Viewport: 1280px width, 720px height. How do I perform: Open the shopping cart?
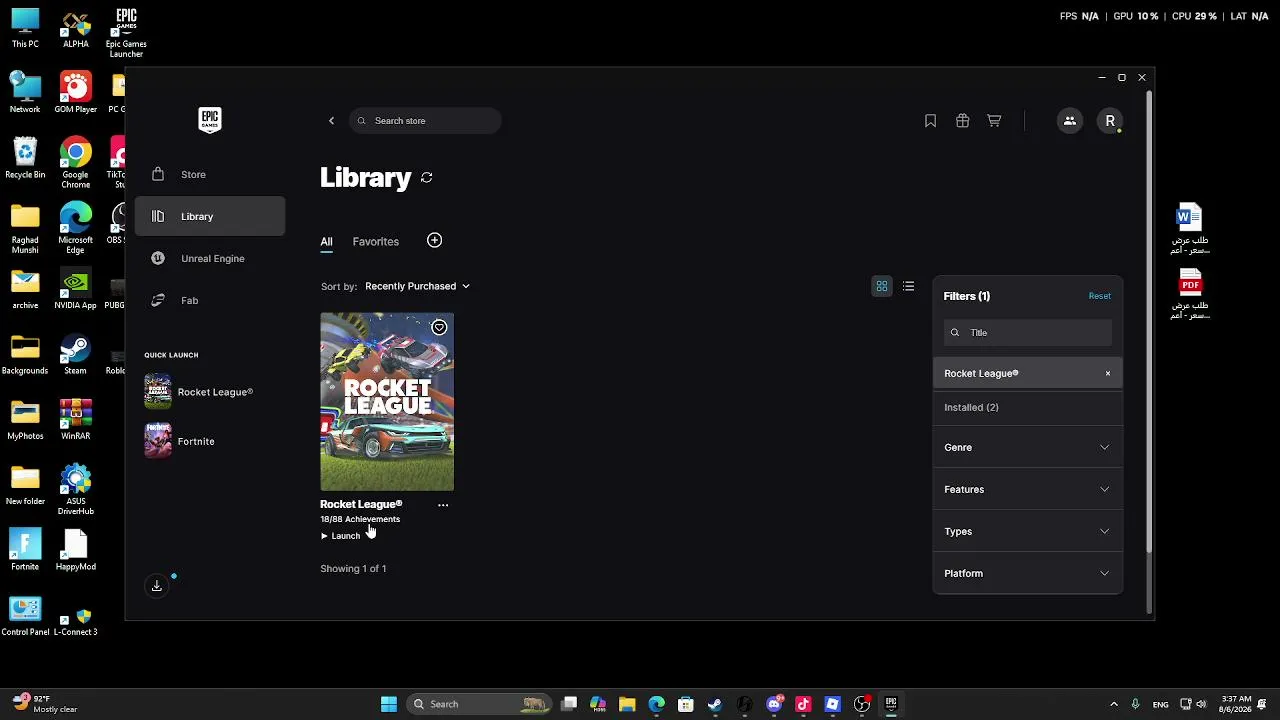pos(994,121)
